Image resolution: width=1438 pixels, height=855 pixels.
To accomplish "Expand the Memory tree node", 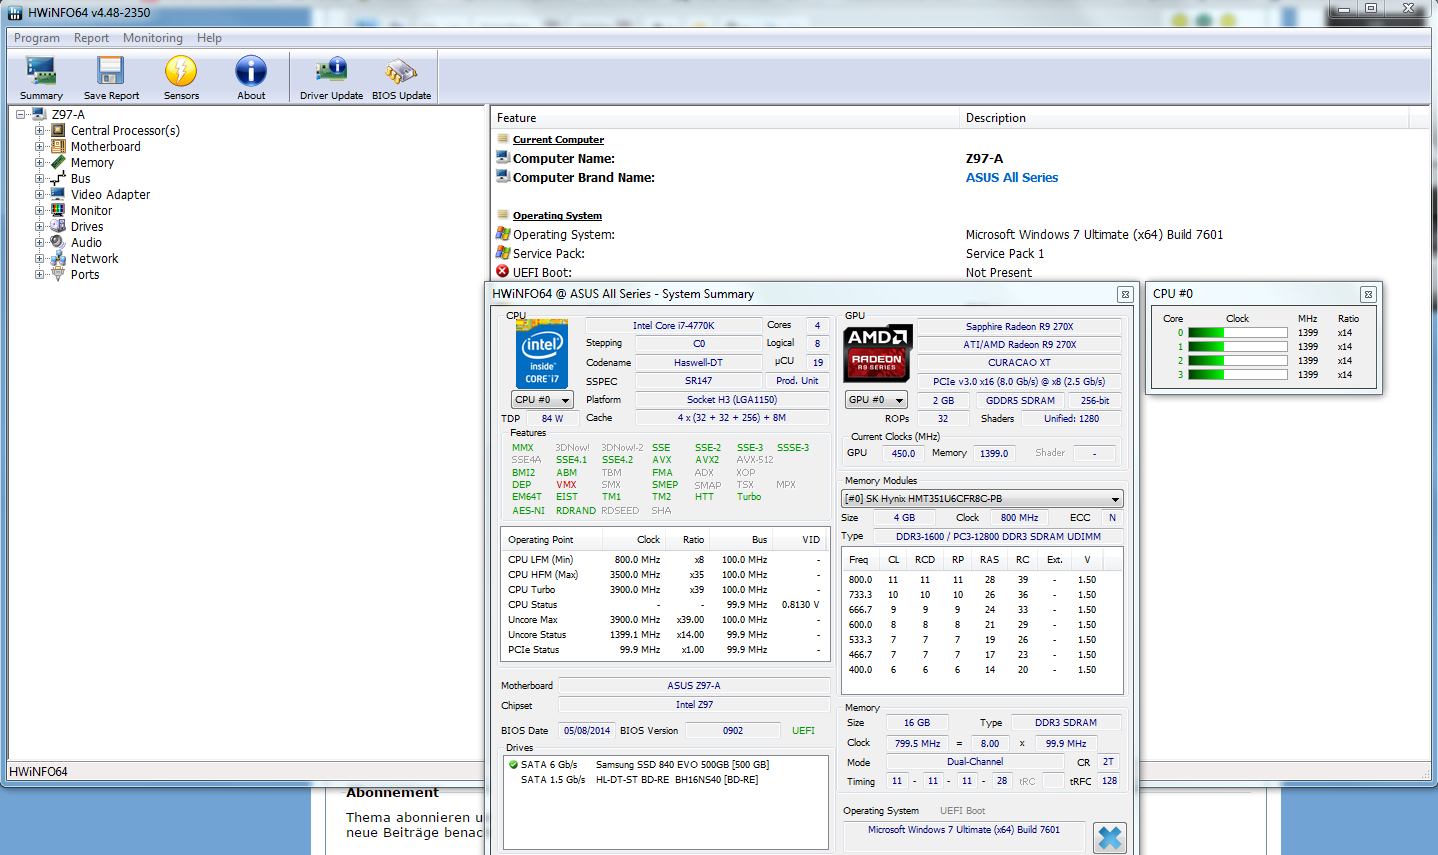I will tap(39, 162).
